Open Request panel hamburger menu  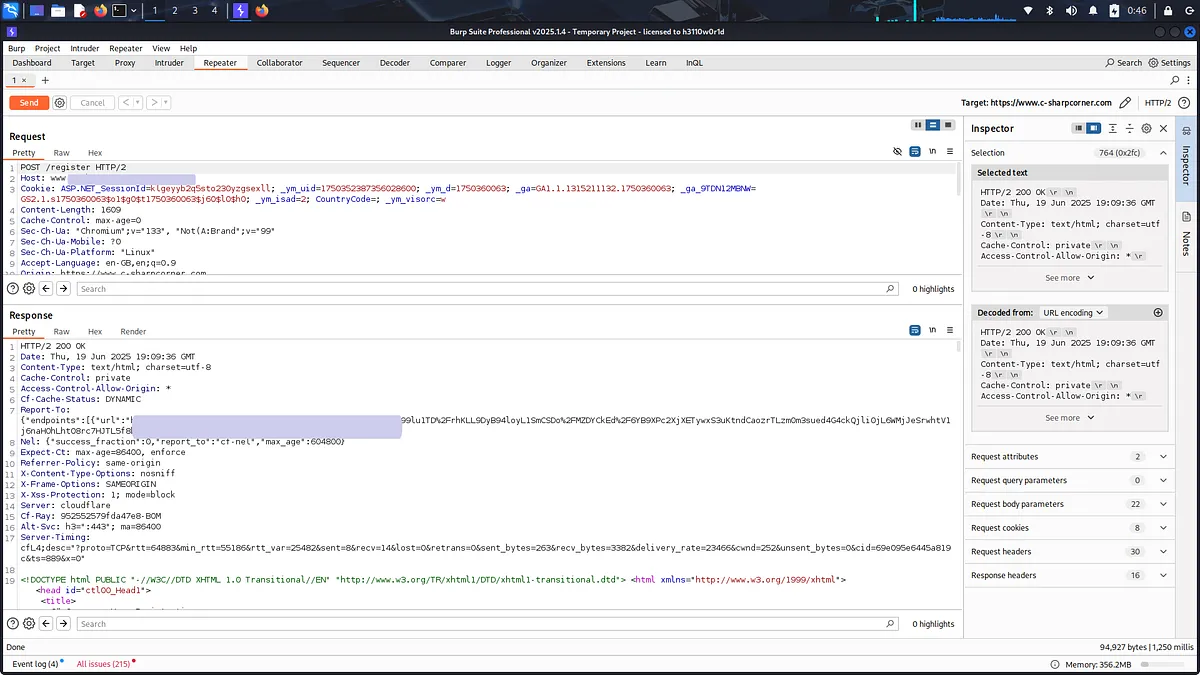(x=950, y=151)
